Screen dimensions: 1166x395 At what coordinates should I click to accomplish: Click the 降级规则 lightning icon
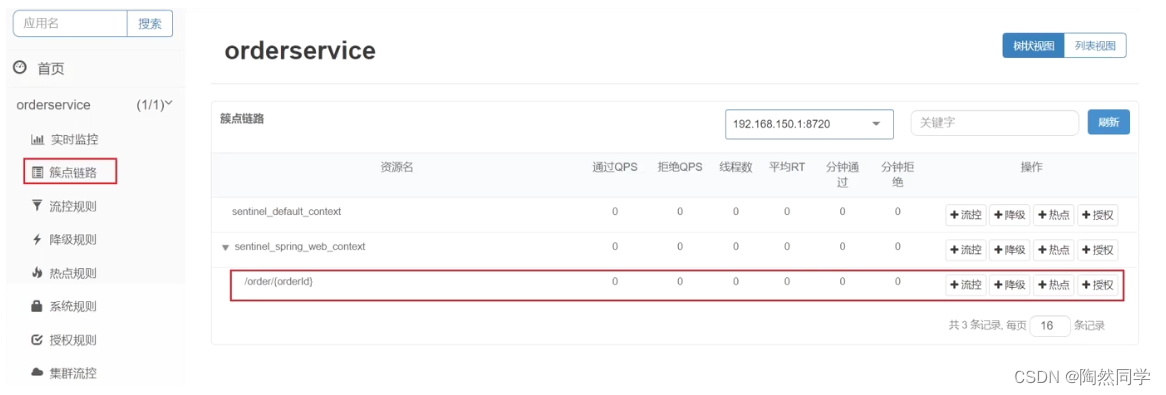(x=37, y=240)
